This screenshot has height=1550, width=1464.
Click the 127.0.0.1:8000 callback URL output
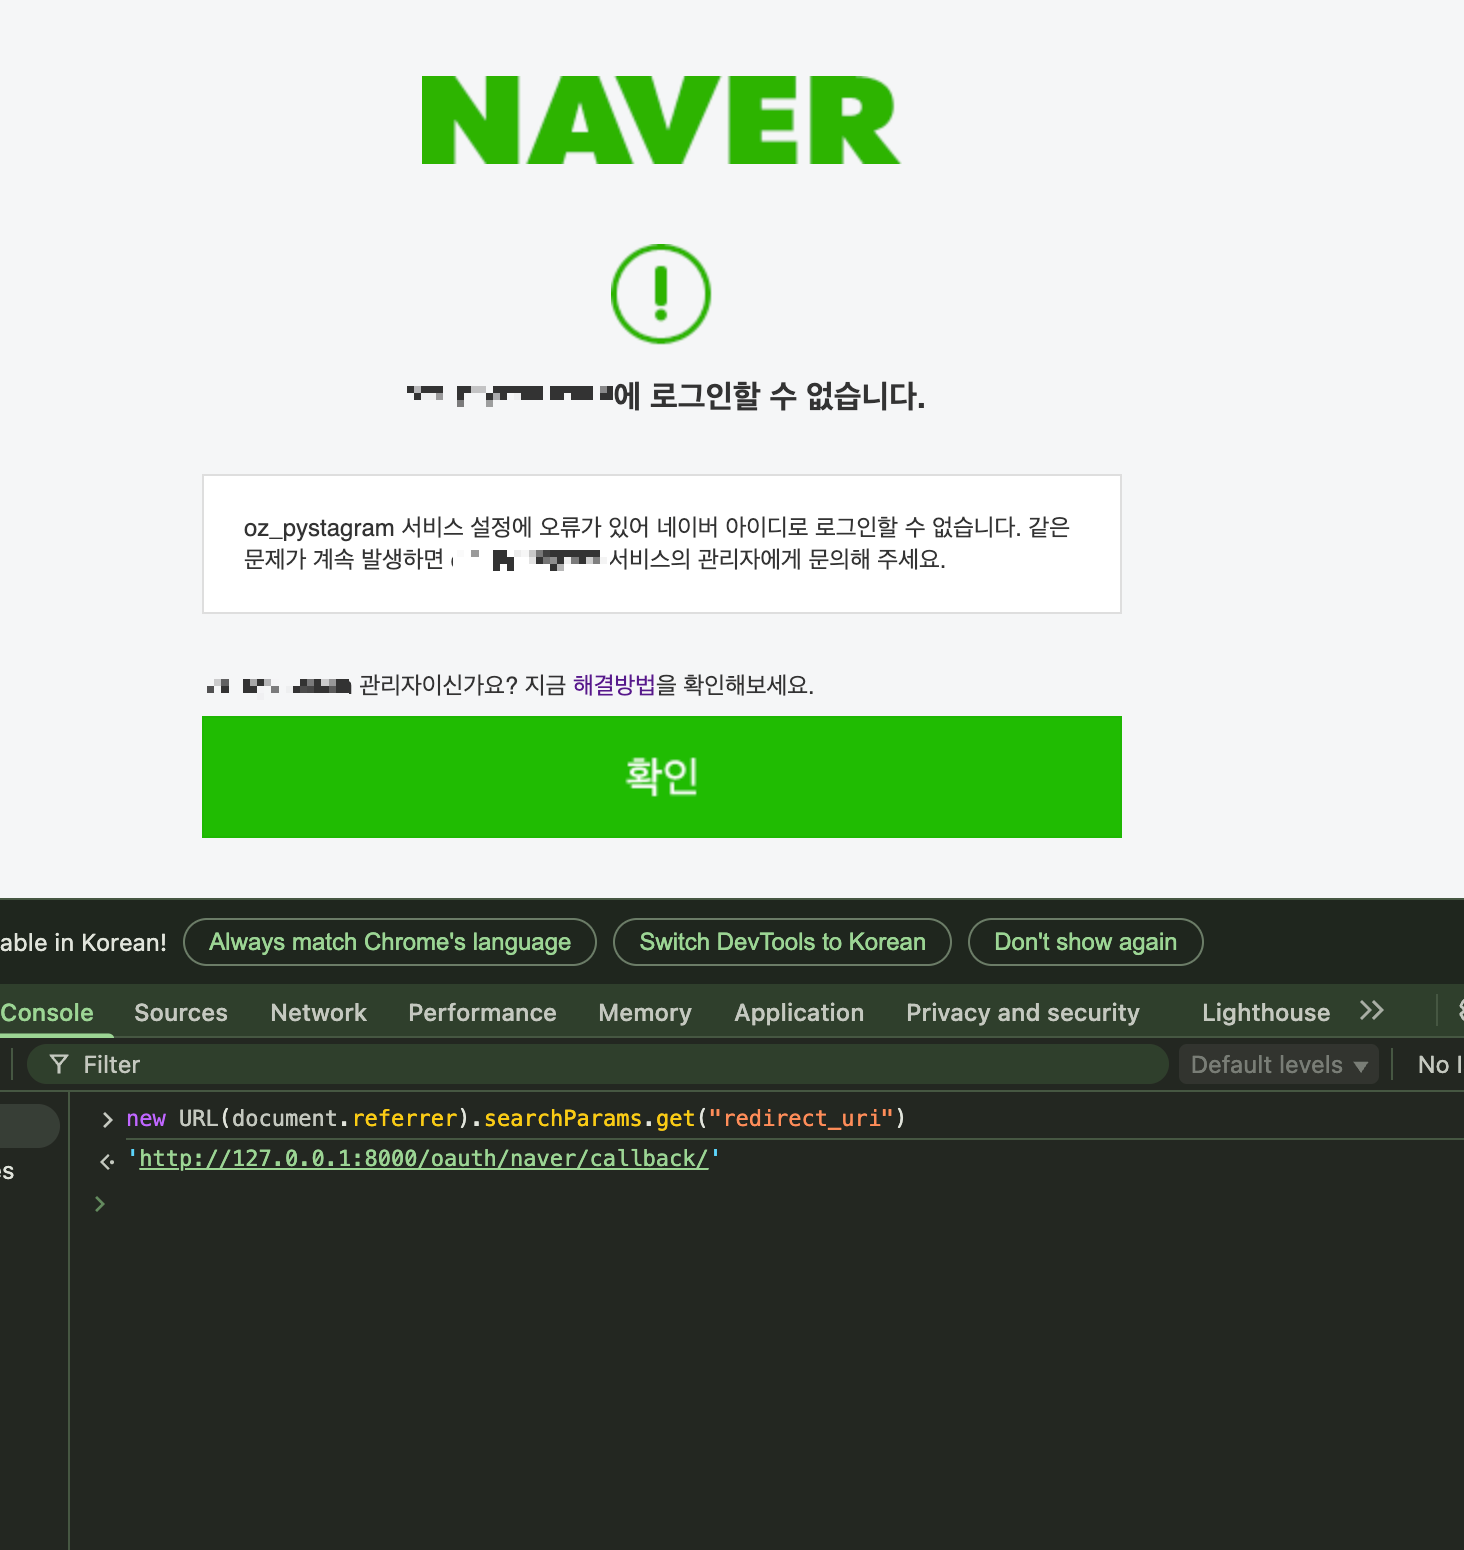pos(423,1159)
